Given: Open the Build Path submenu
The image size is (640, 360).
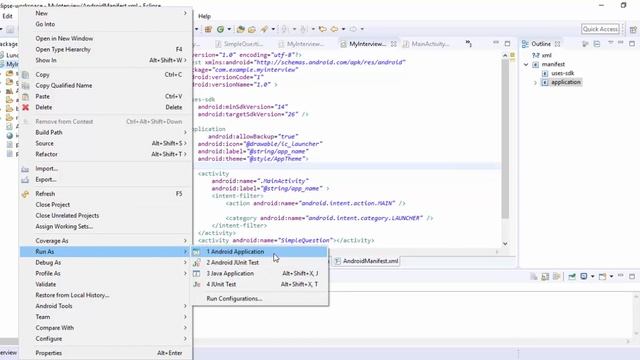Looking at the screenshot, I should [185, 133].
